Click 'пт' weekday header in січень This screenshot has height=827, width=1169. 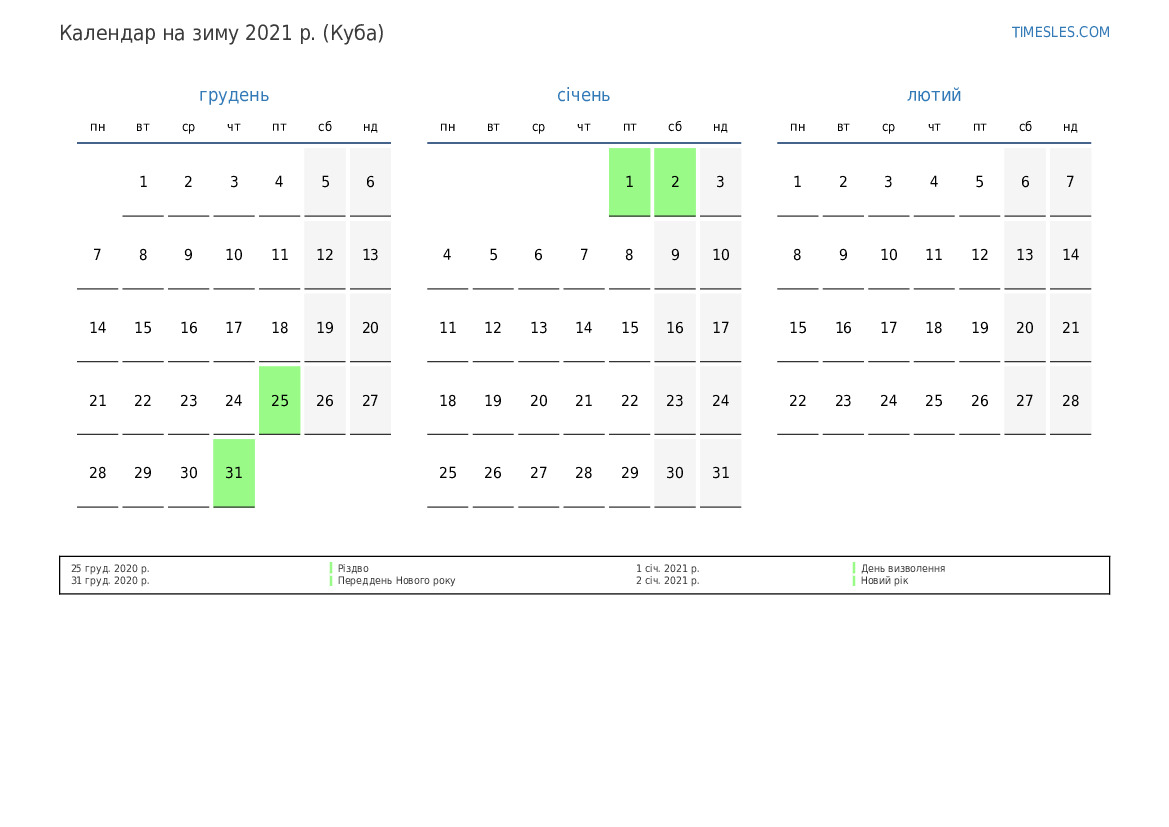[x=629, y=127]
